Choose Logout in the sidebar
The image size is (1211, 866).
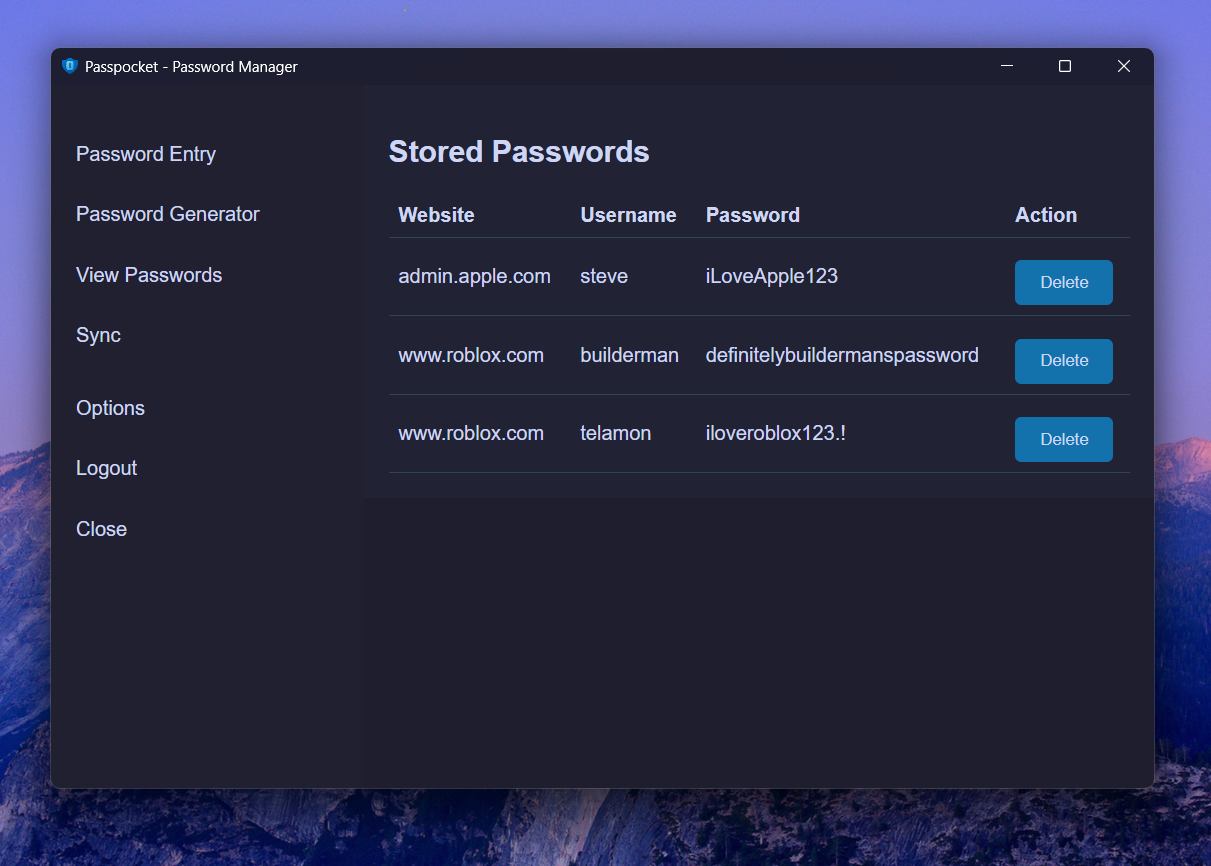106,468
